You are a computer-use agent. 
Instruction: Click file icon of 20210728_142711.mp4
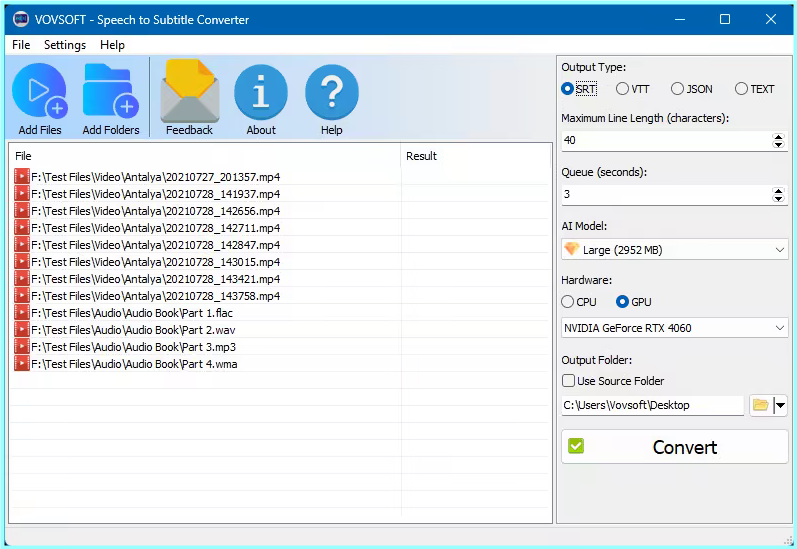(x=22, y=228)
